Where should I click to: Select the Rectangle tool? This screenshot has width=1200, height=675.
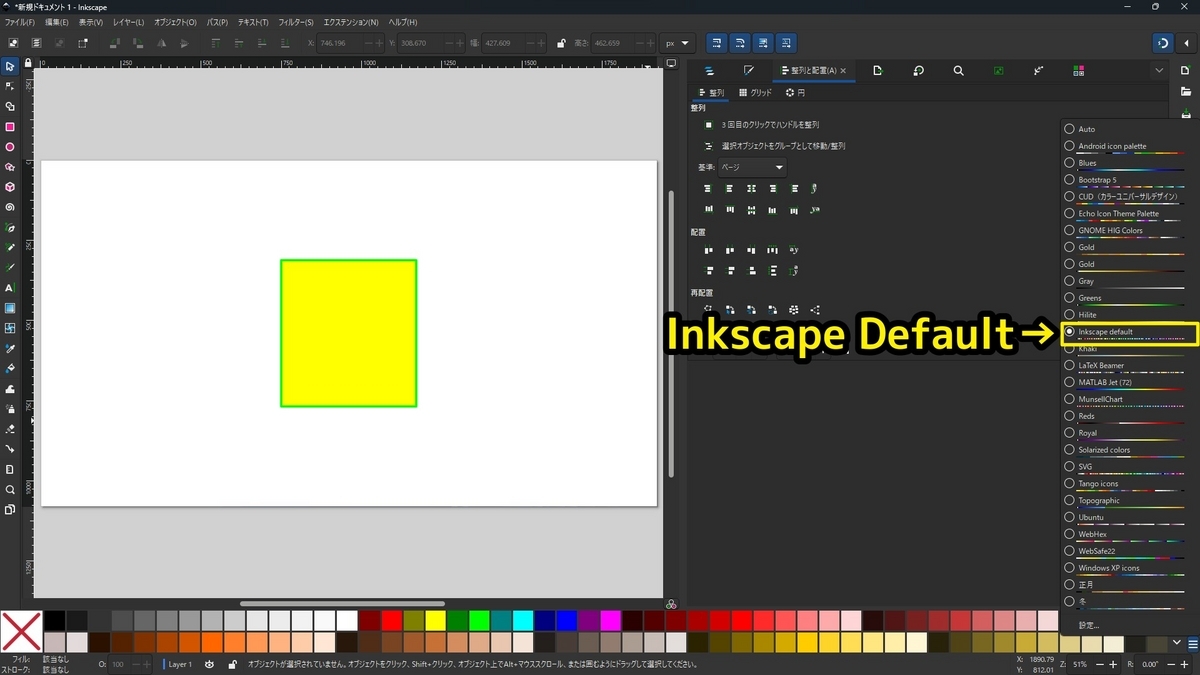pos(10,126)
